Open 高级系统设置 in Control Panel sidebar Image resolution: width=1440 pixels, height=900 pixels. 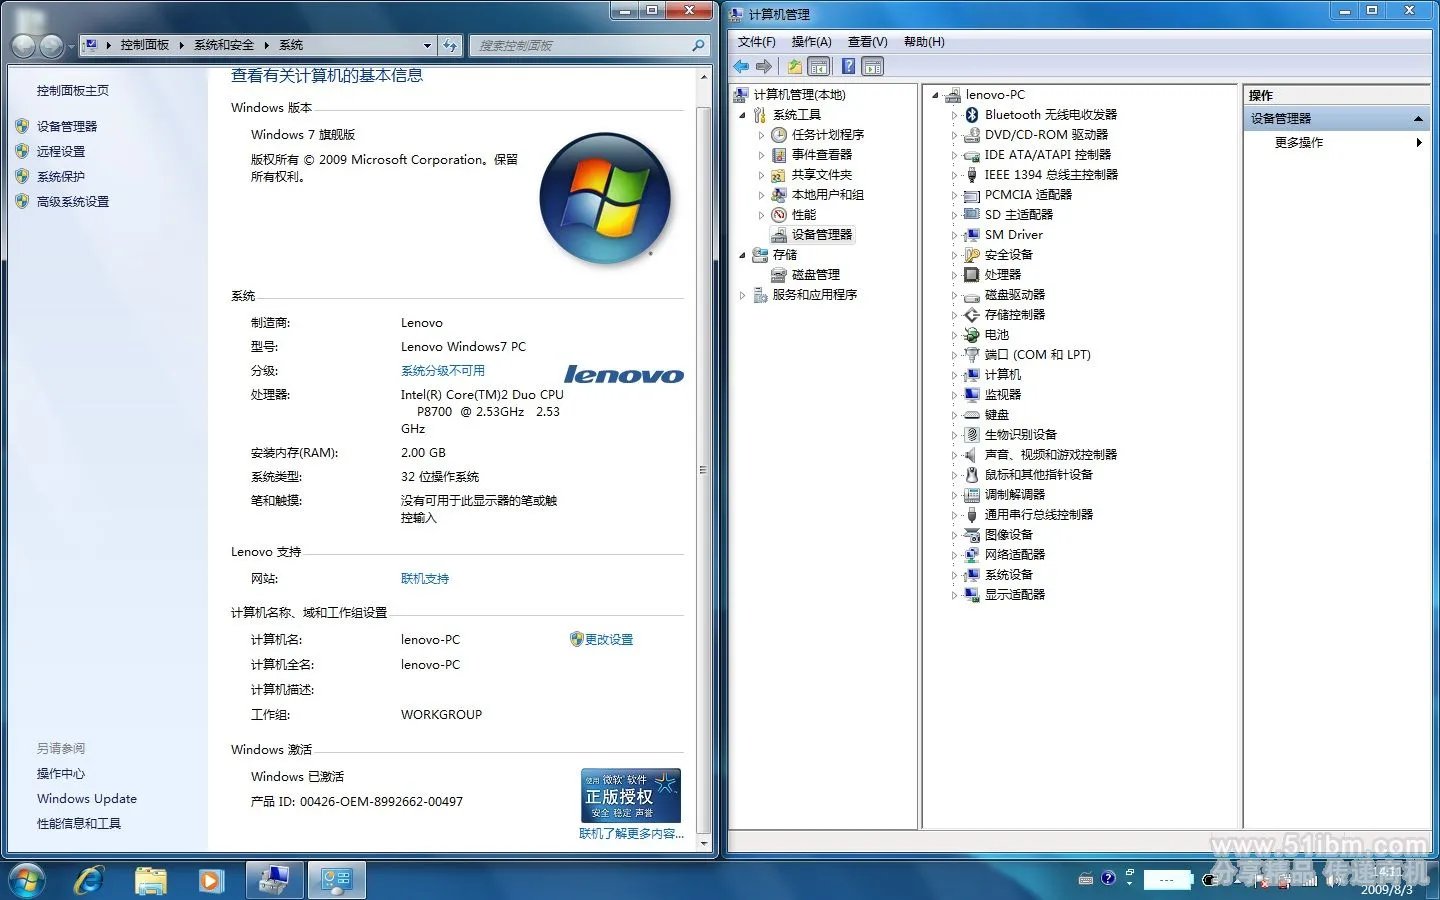point(73,201)
